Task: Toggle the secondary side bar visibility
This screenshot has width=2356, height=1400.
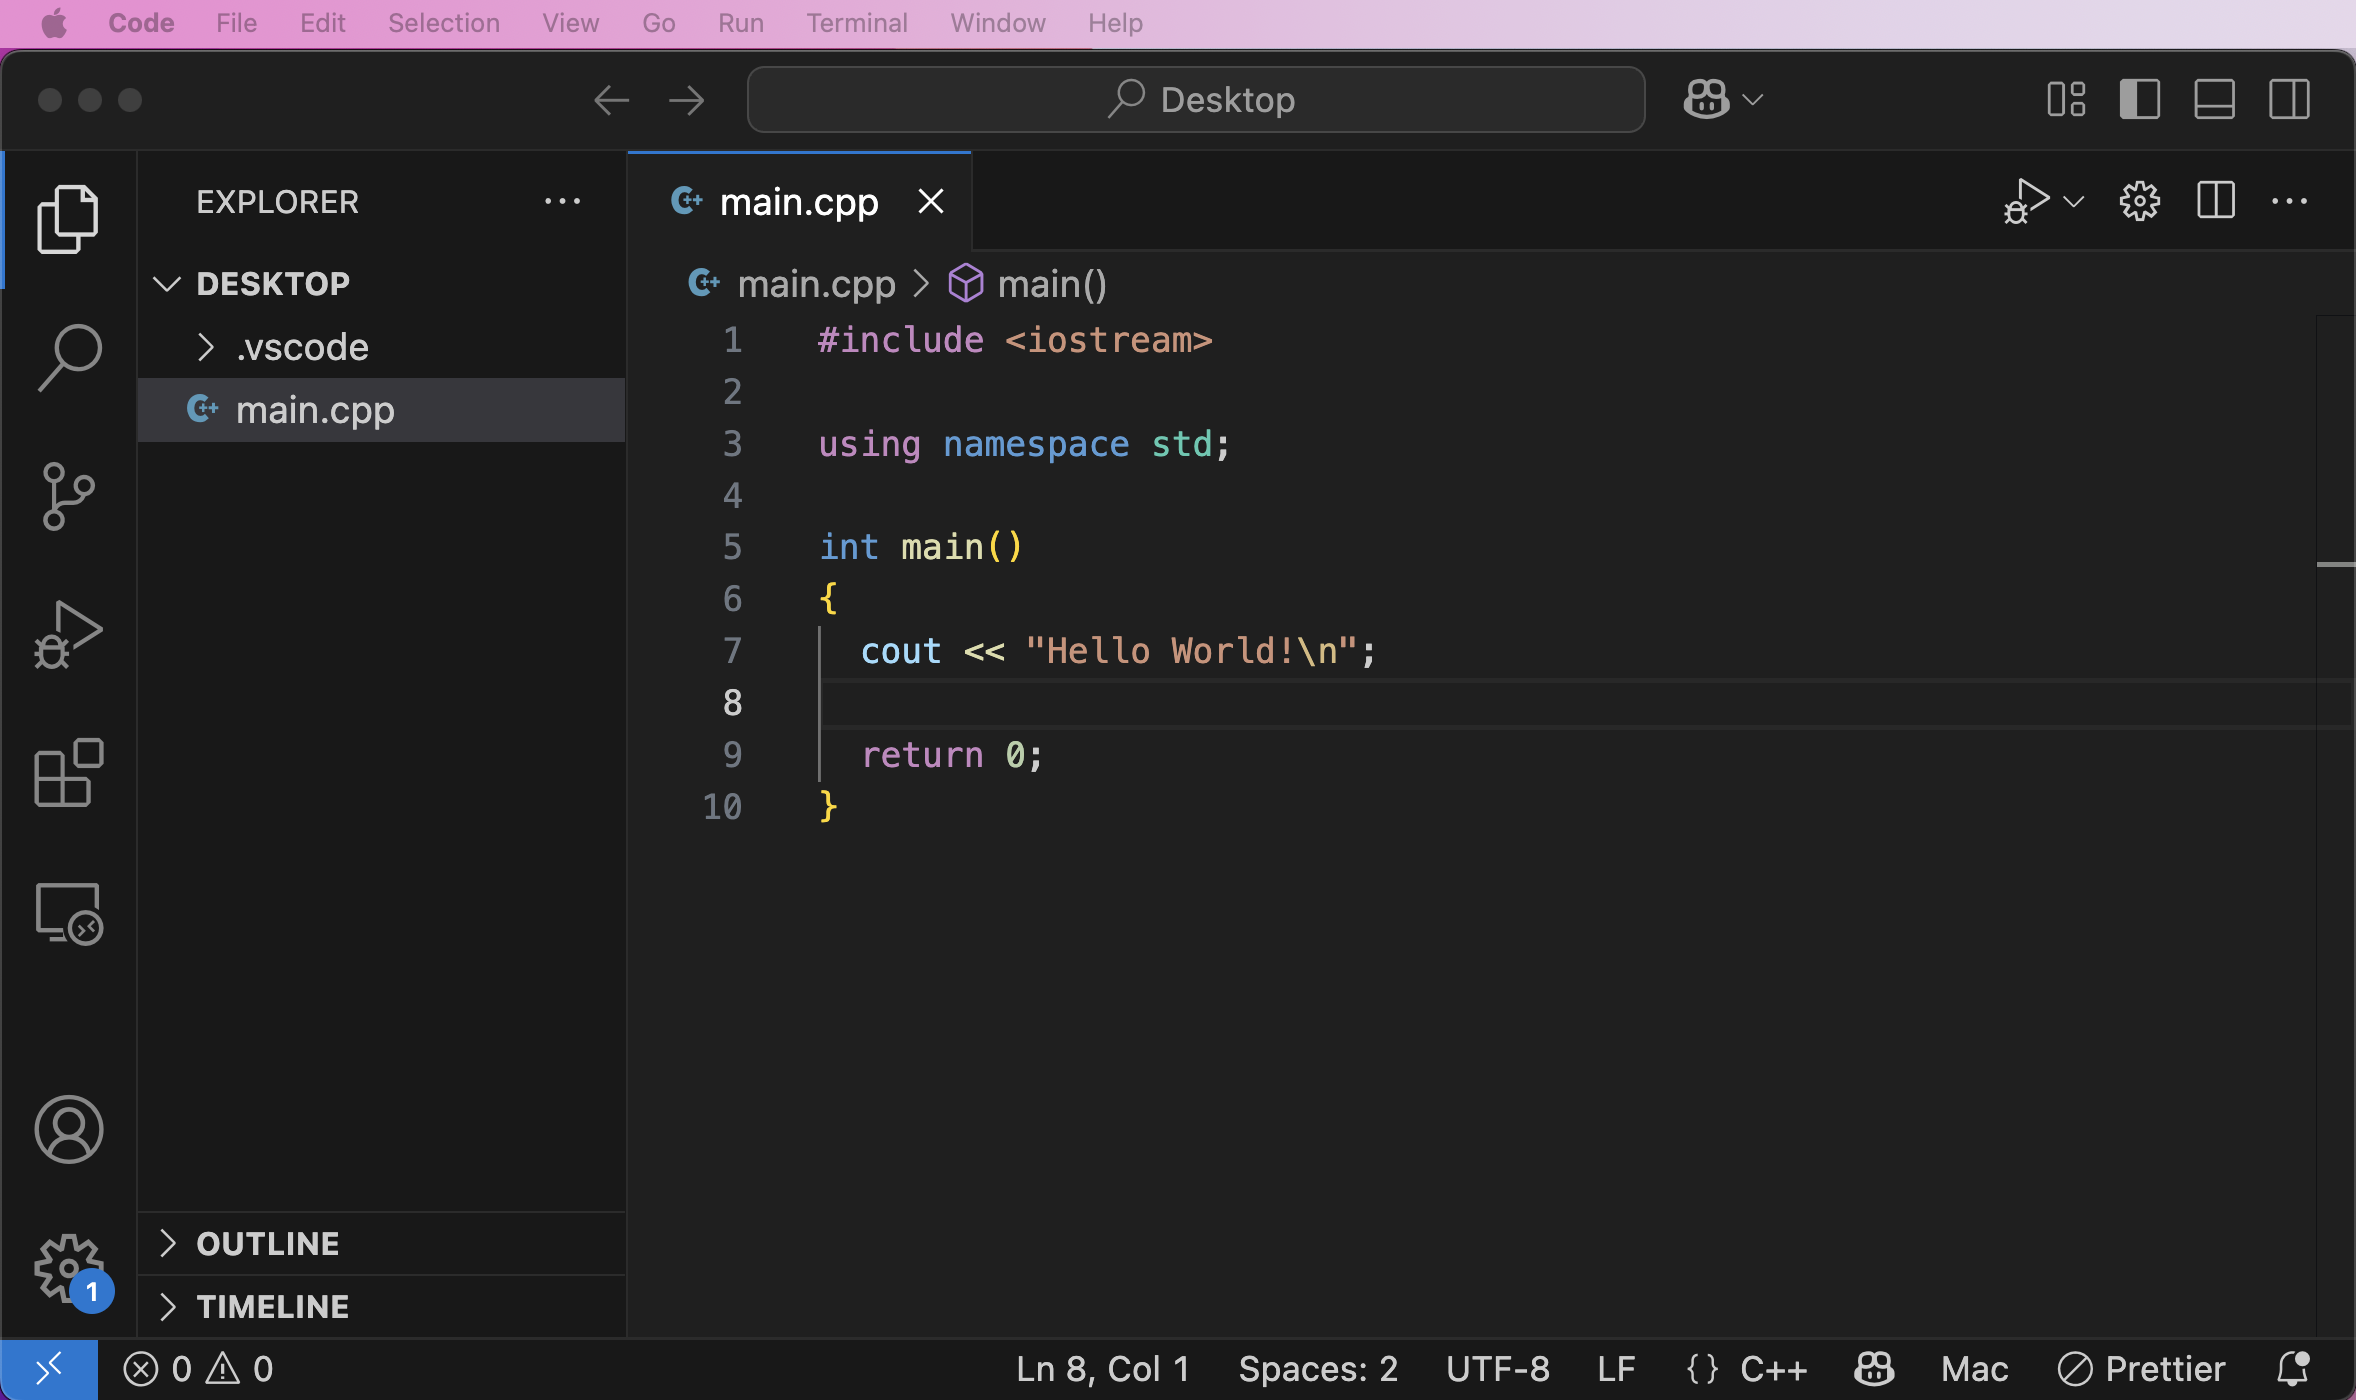Action: pos(2289,100)
